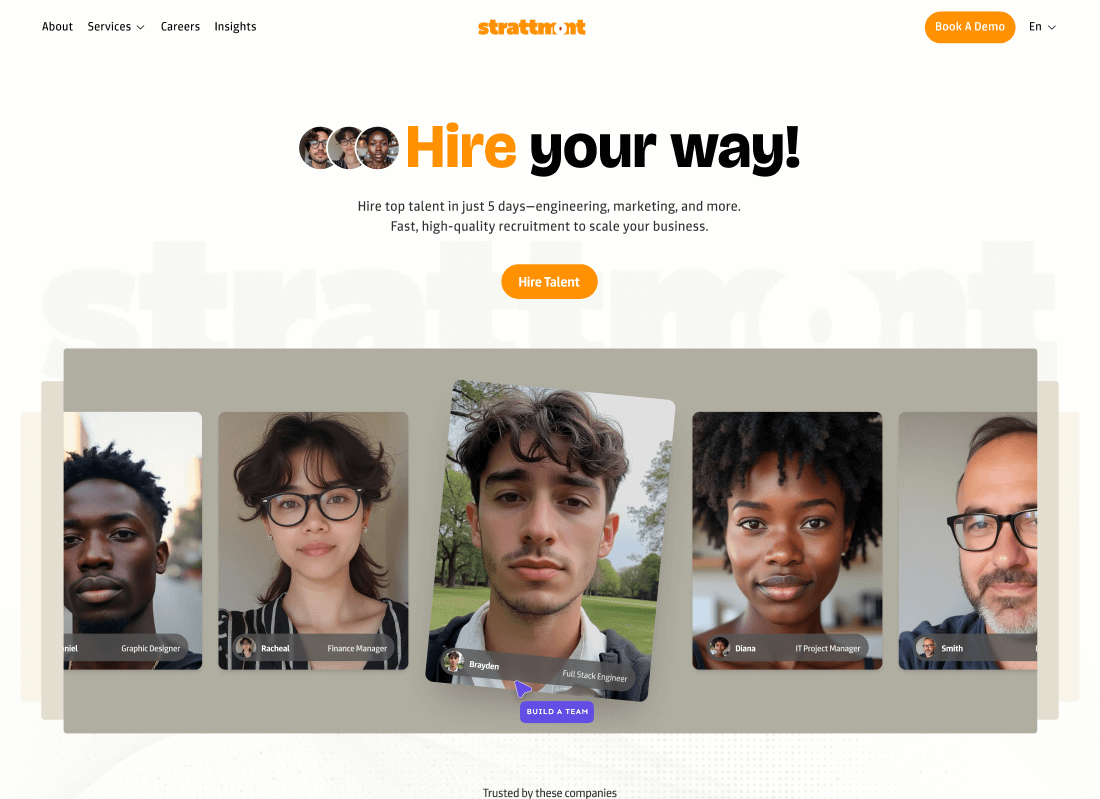The width and height of the screenshot is (1100, 799).
Task: Expand the Services dropdown chevron
Action: pos(140,27)
